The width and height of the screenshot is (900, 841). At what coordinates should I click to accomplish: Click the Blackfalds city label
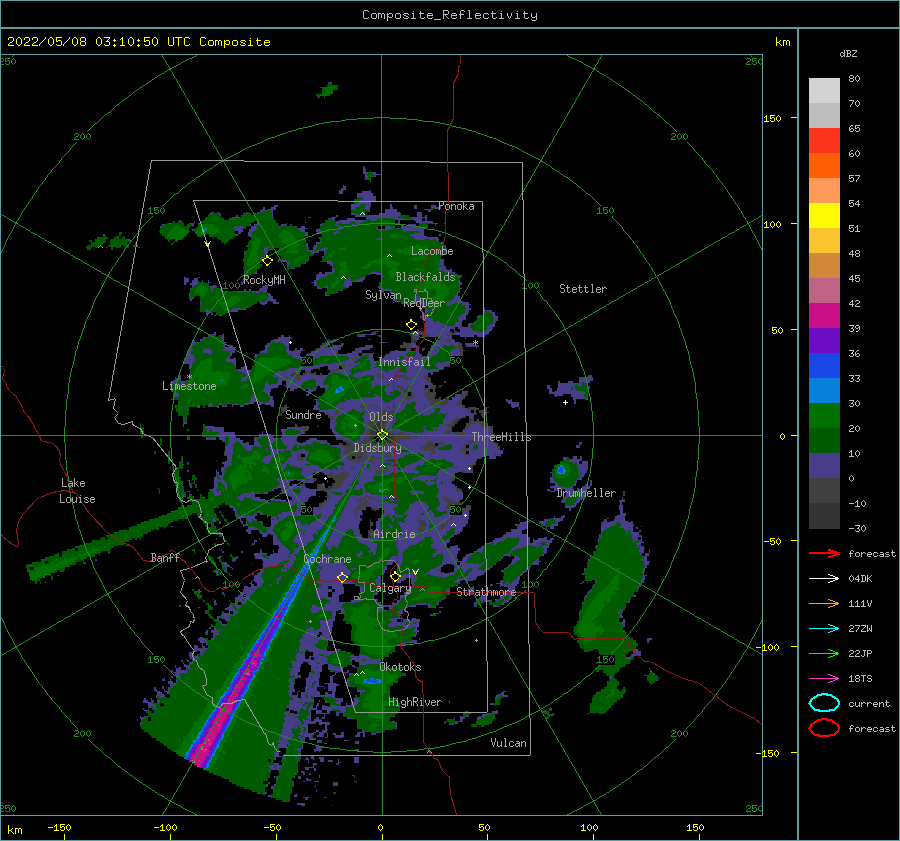(425, 277)
